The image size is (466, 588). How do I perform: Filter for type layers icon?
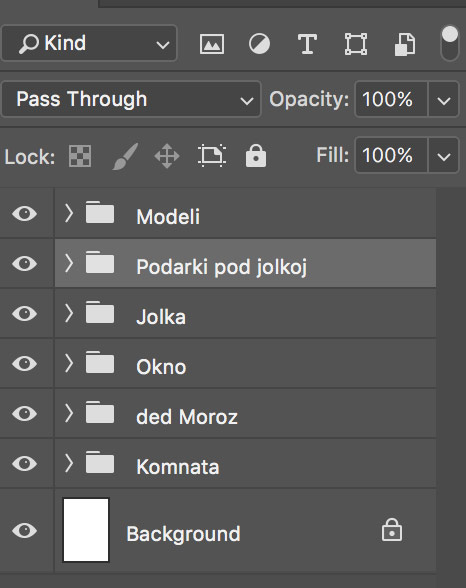click(x=307, y=44)
